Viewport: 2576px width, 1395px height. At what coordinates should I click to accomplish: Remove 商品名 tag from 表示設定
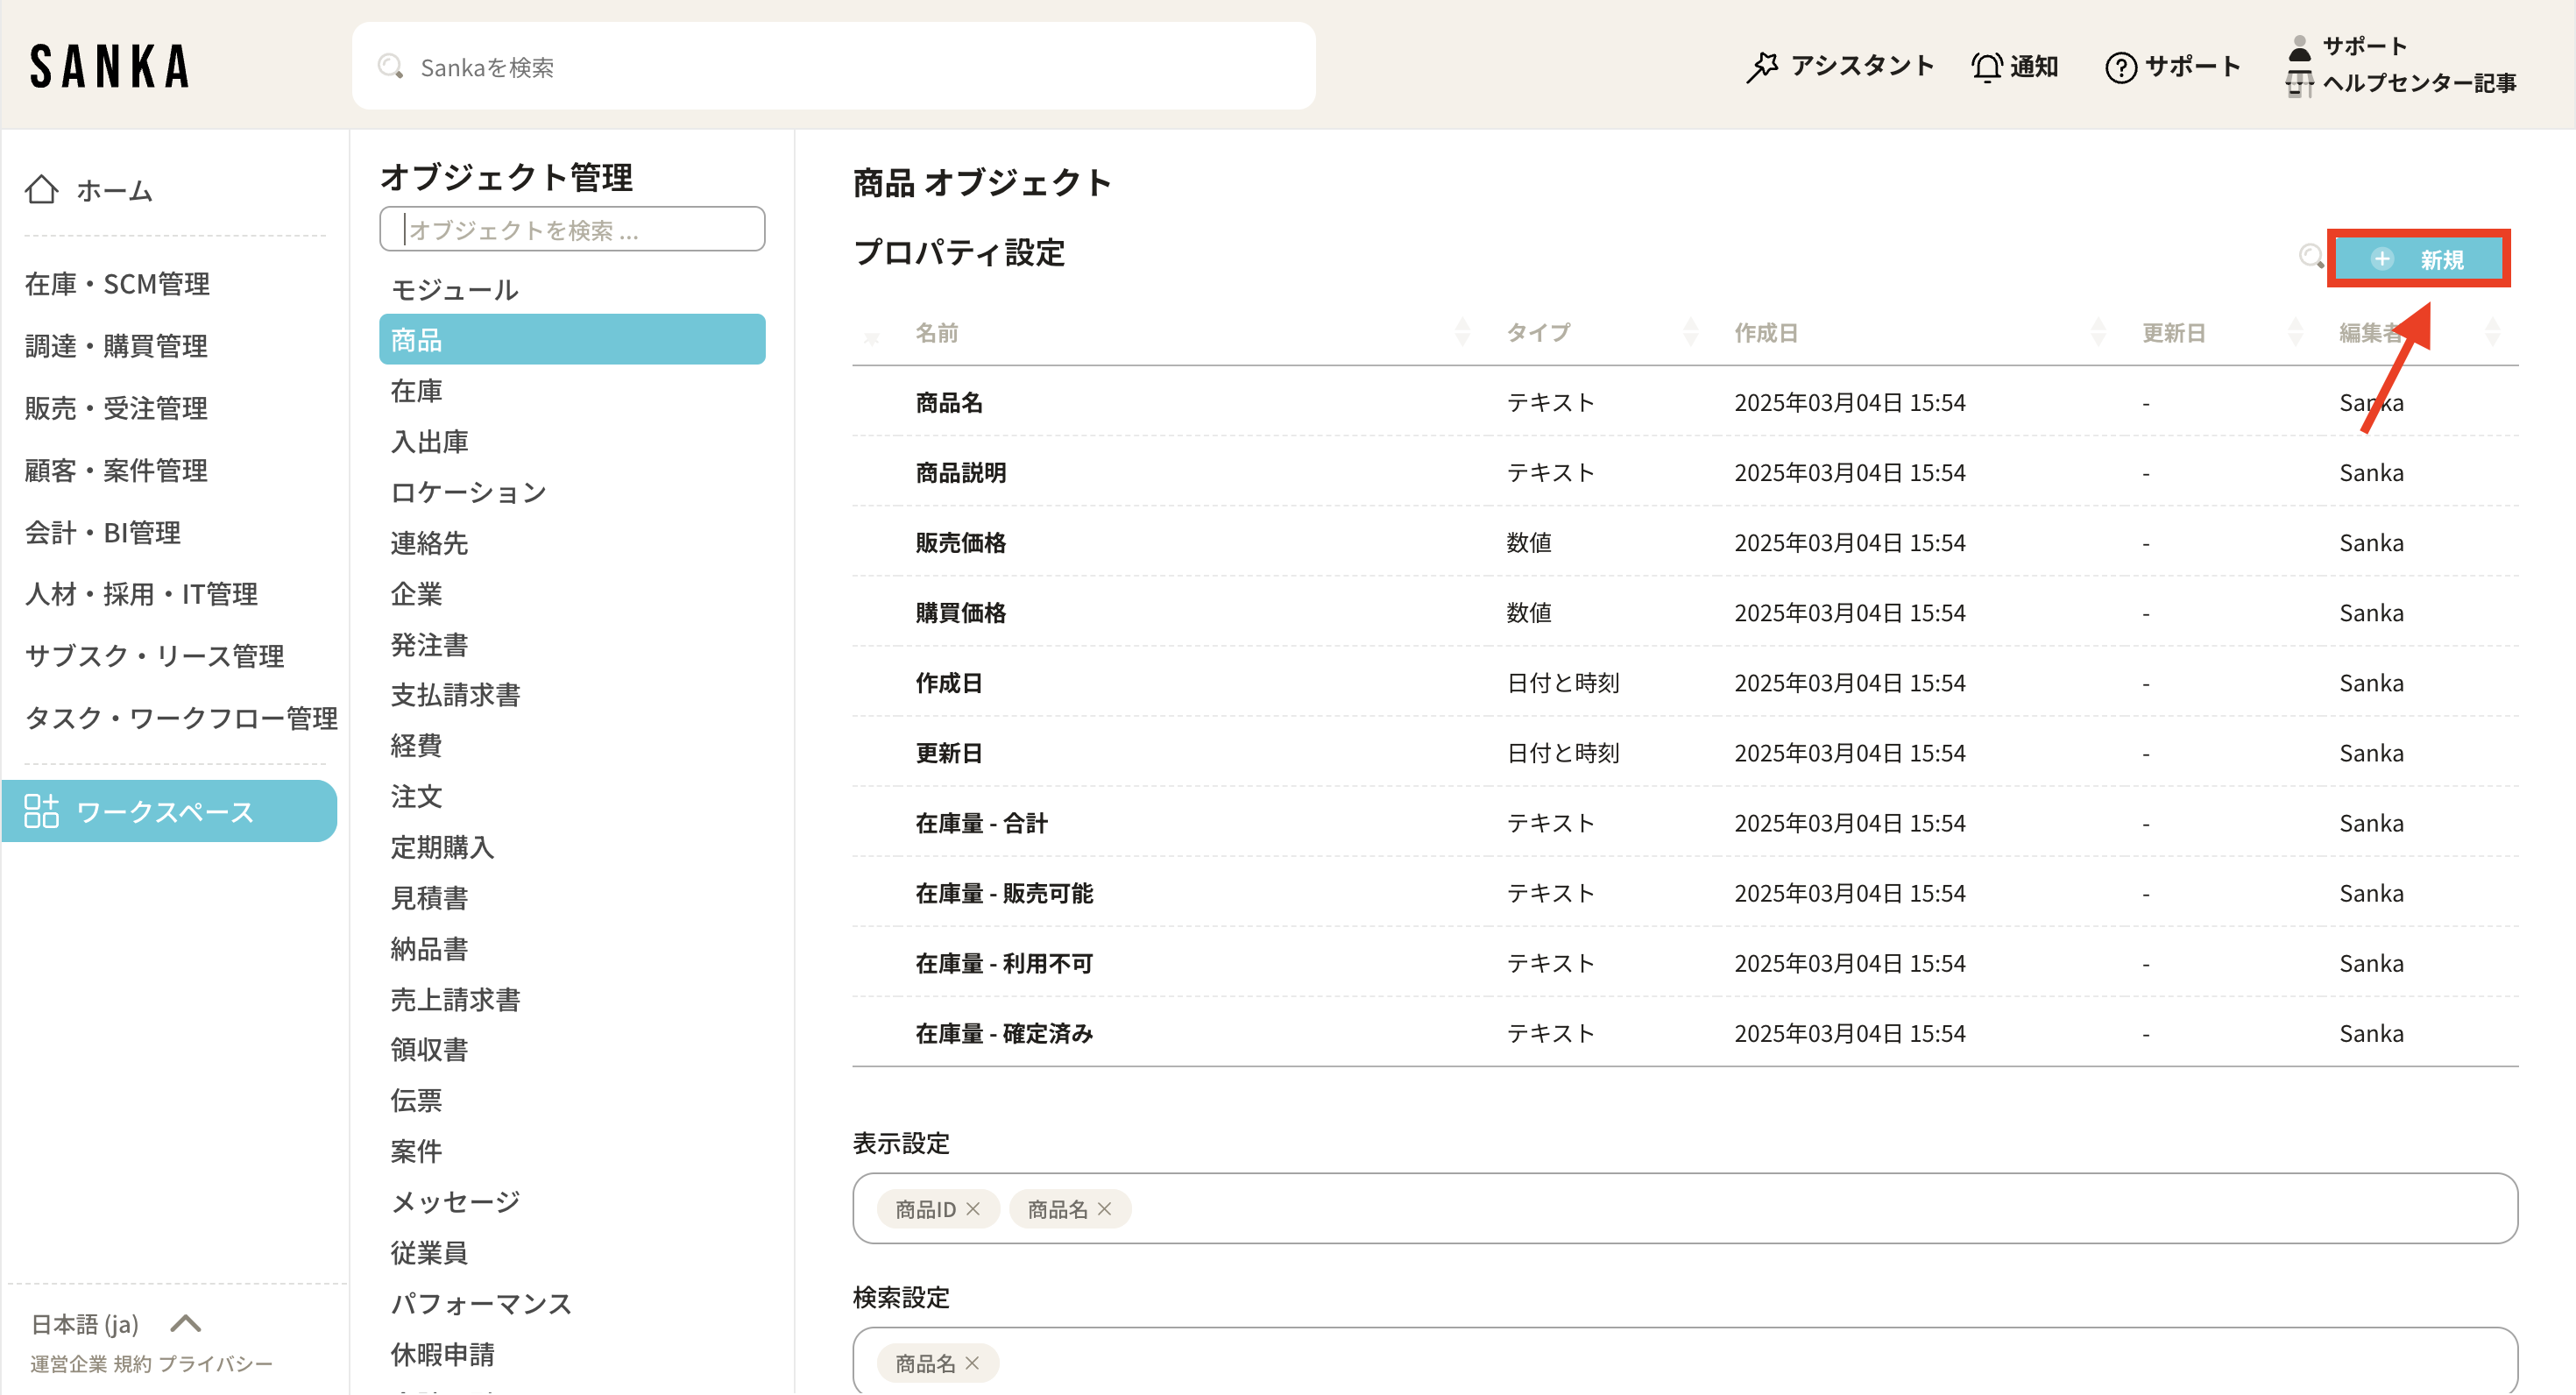[x=1105, y=1209]
